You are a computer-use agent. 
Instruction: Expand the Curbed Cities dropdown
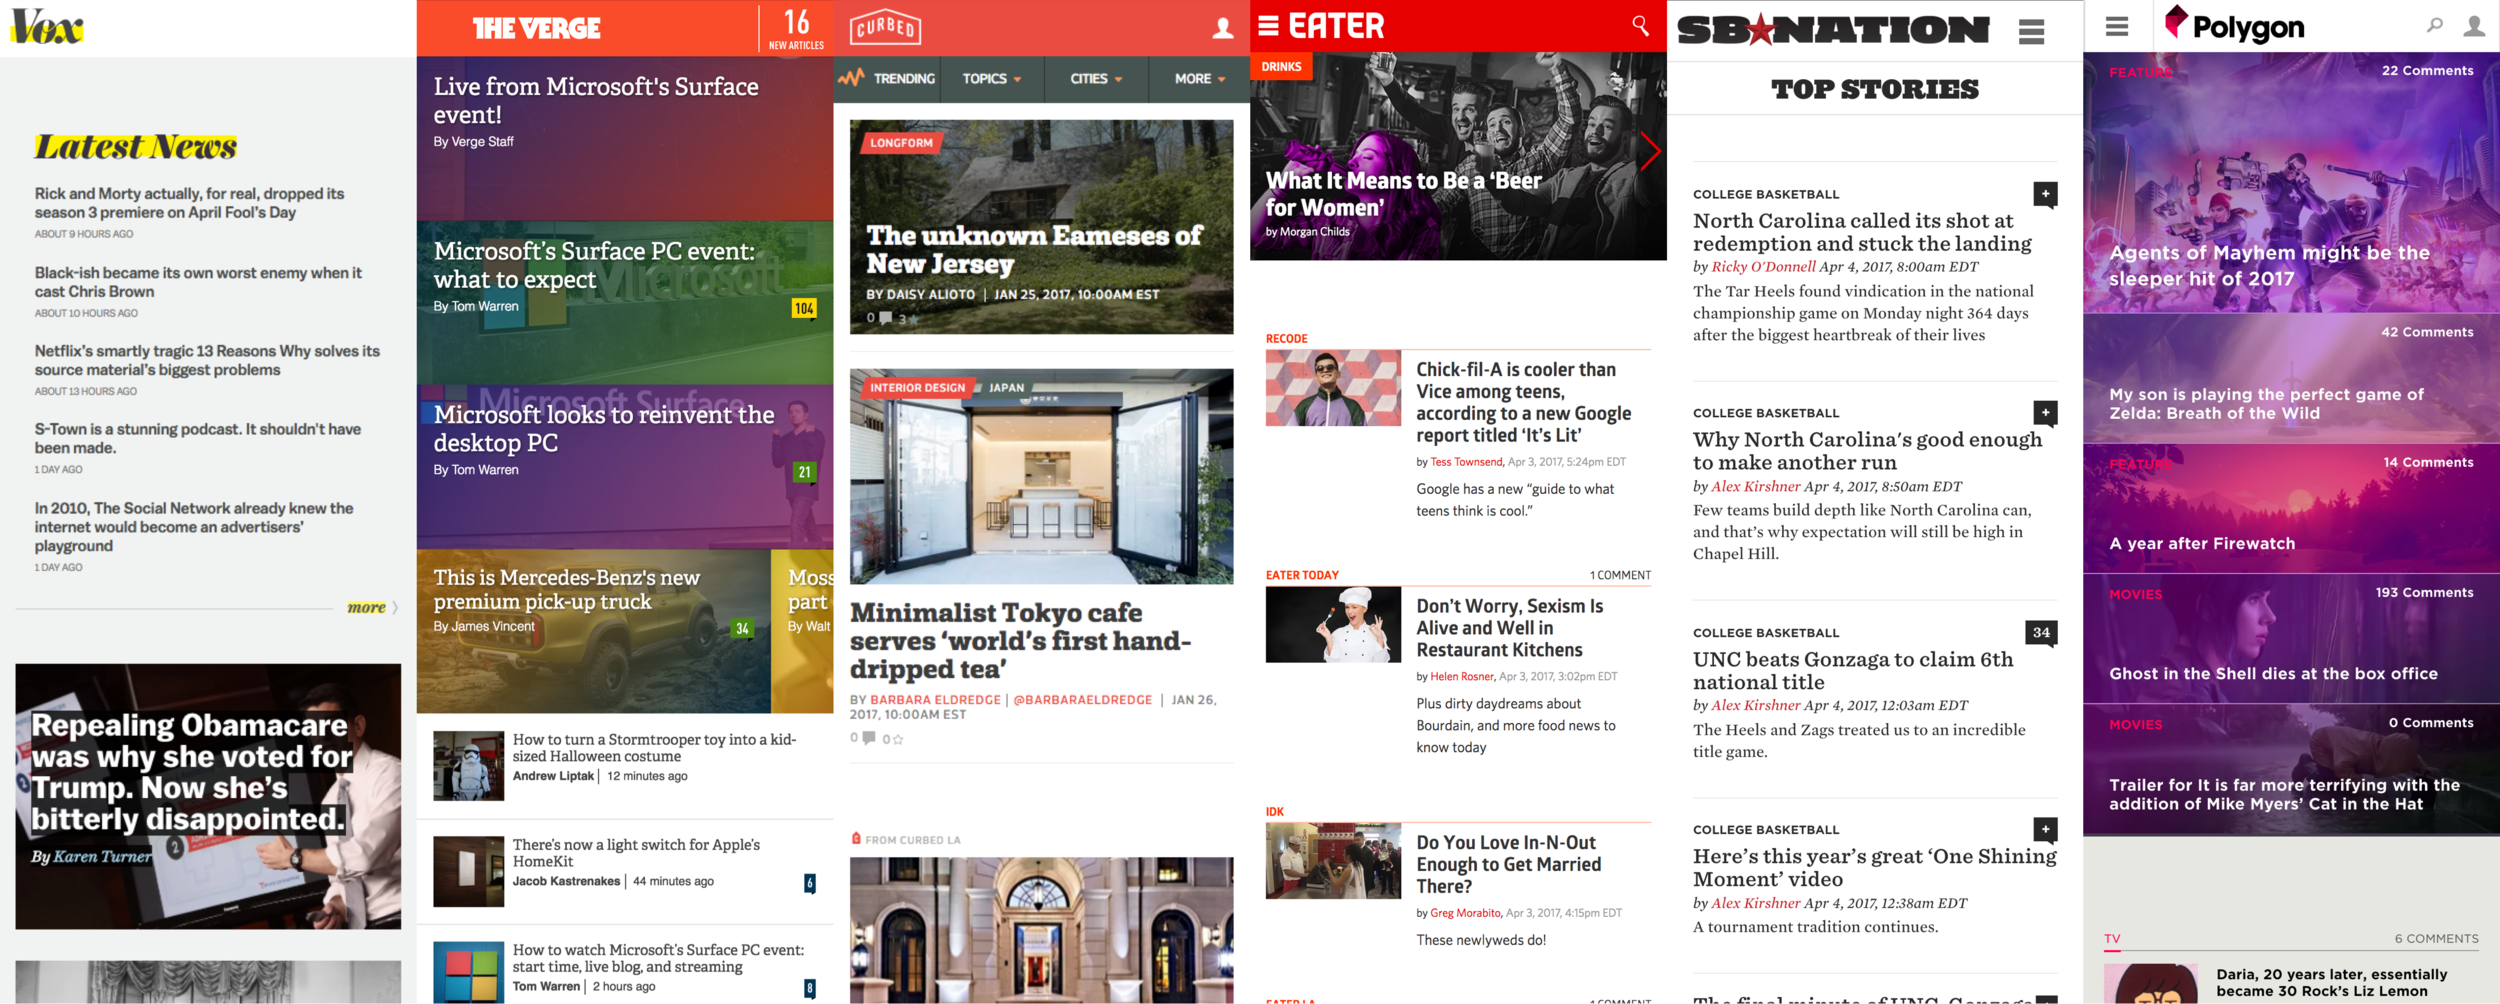coord(1096,78)
